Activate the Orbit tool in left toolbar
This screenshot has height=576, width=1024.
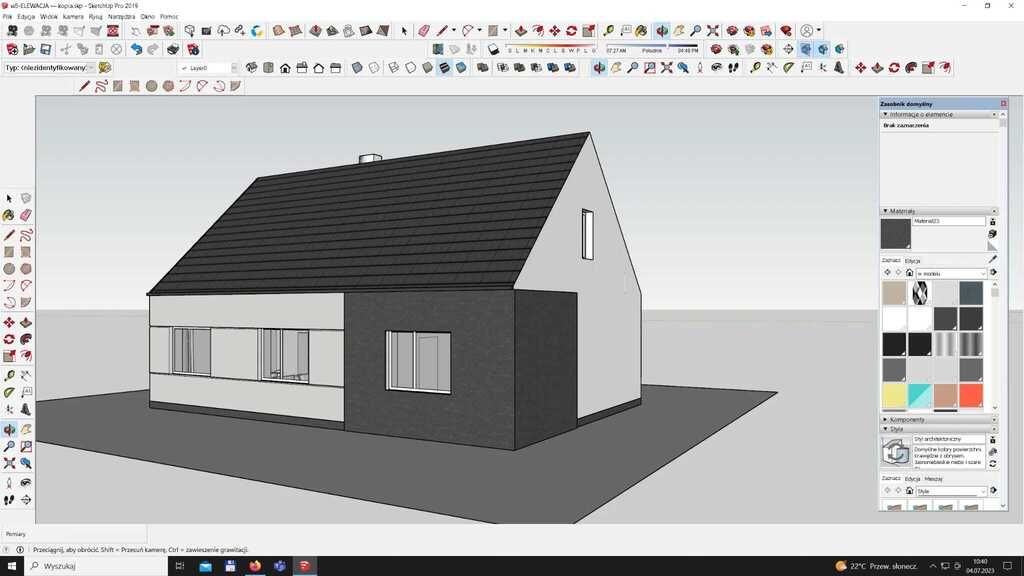[x=9, y=430]
